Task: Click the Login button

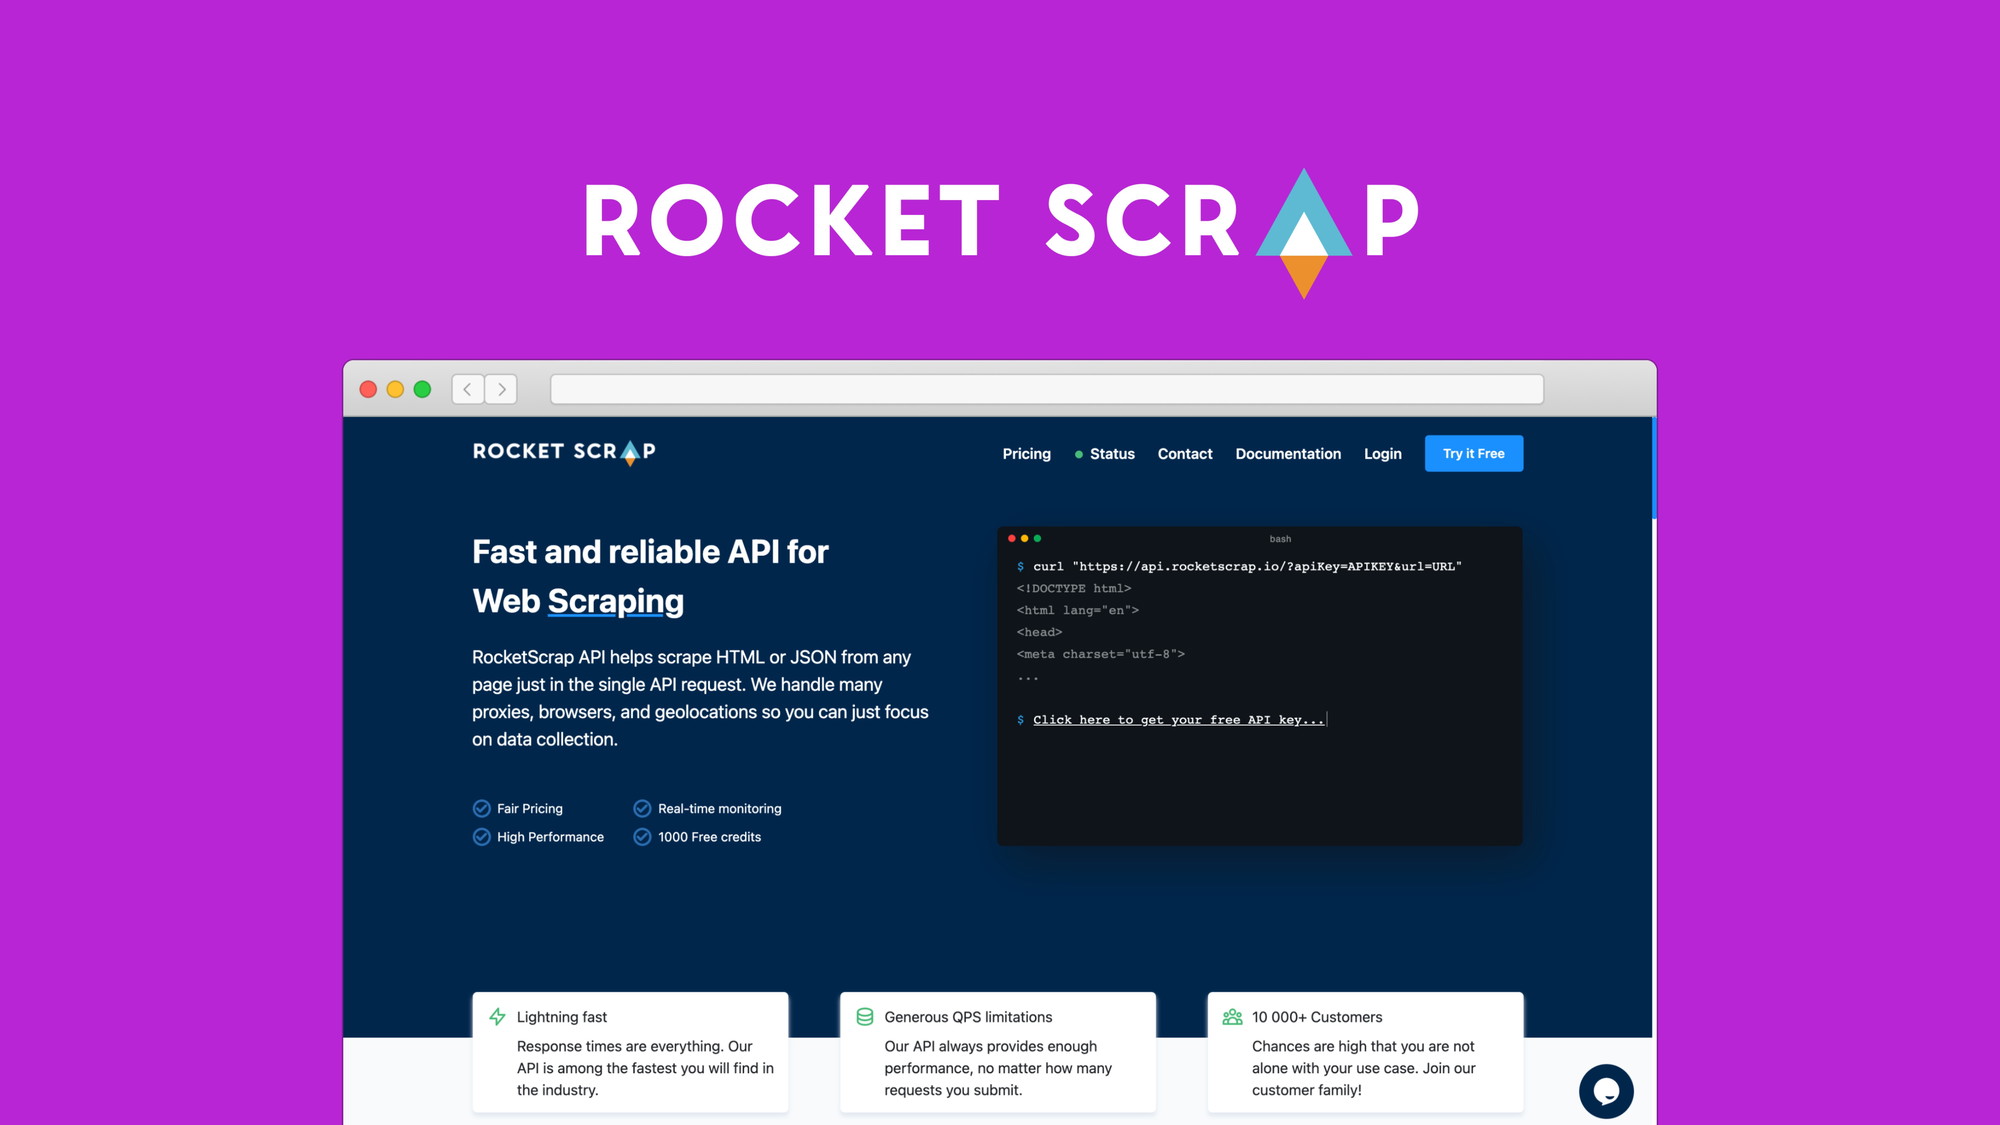Action: pos(1383,453)
